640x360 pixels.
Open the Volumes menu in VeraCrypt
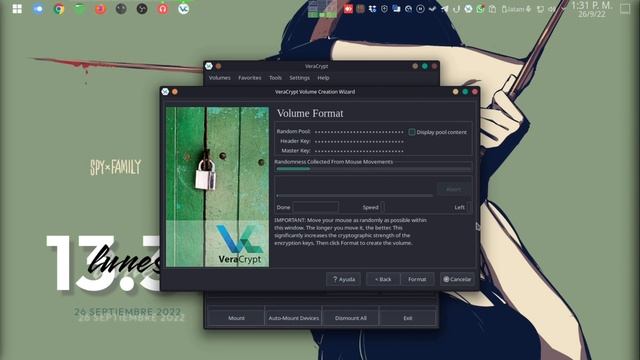[220, 78]
